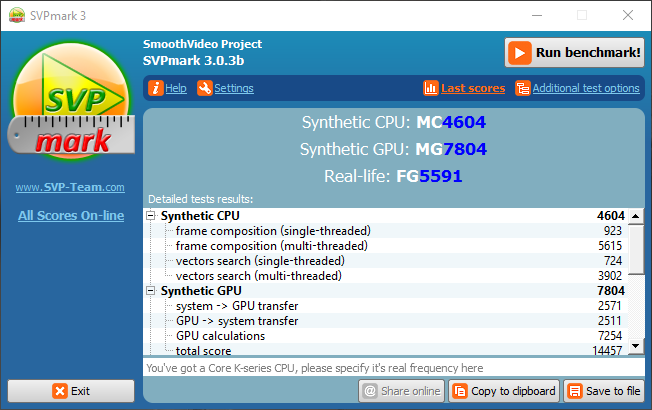Click the Detailed tests results label
This screenshot has width=652, height=410.
pyautogui.click(x=200, y=199)
